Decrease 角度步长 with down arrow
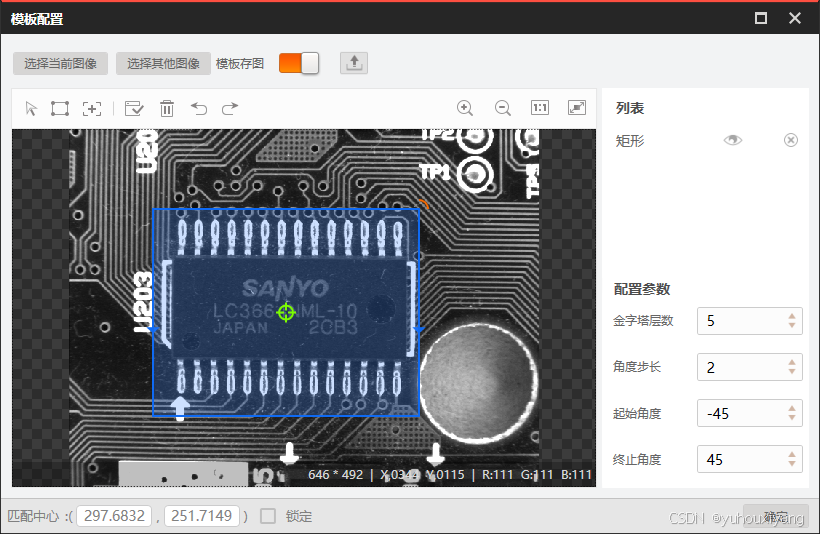 coord(792,371)
